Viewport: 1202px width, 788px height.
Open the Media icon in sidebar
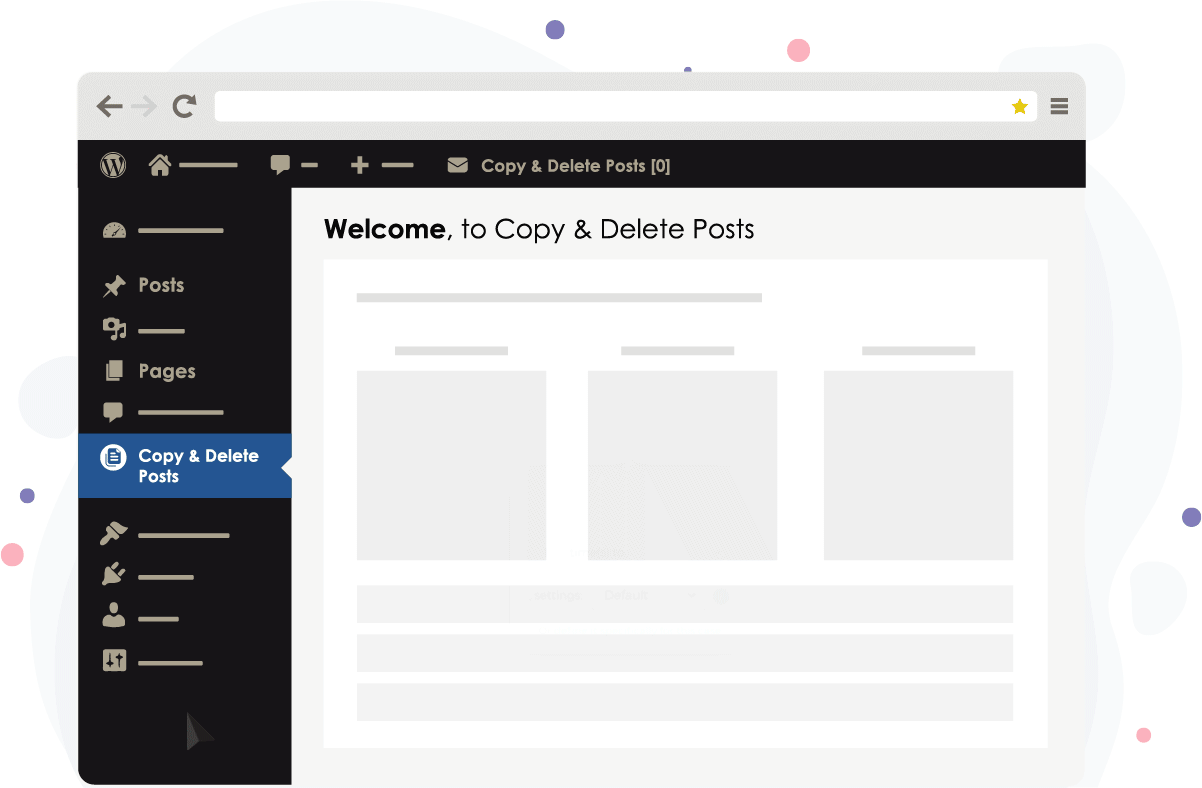point(114,329)
